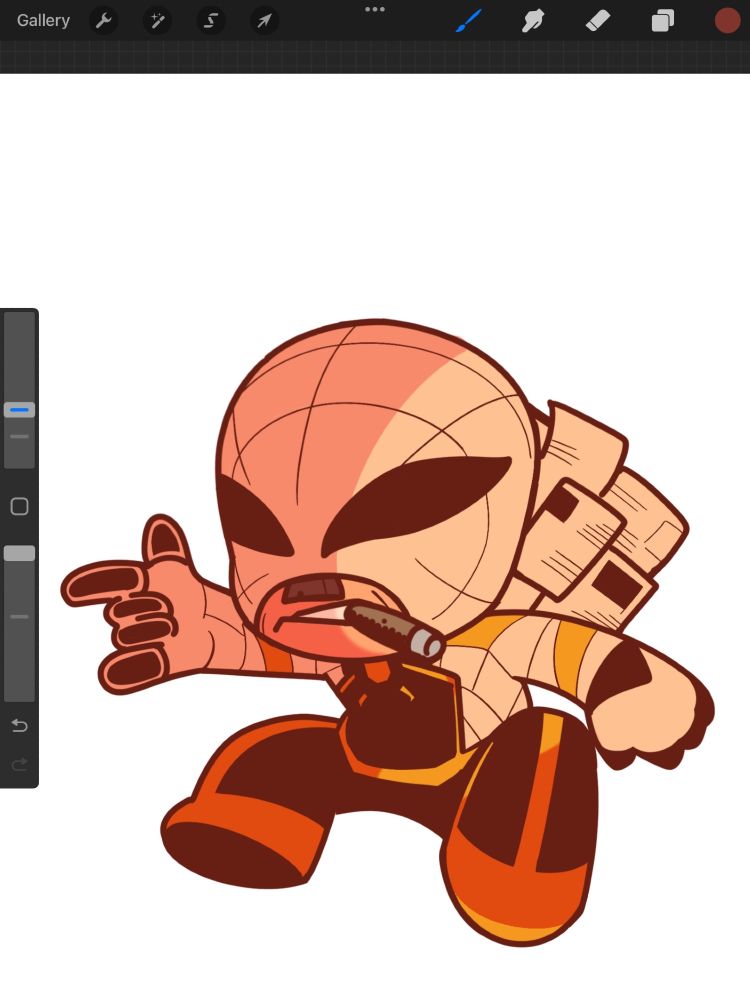Image resolution: width=750 pixels, height=1000 pixels.
Task: Tap the three-dot multitasking menu
Action: coord(374,9)
